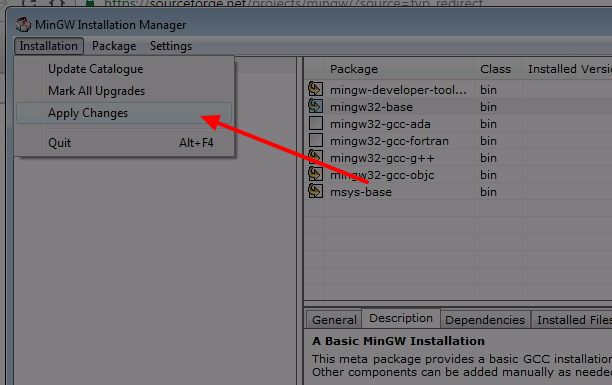Open the Package menu

pyautogui.click(x=114, y=46)
